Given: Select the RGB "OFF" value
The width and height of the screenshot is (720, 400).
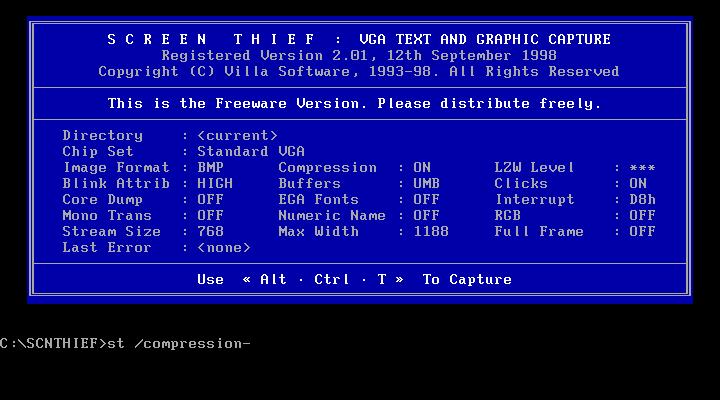Looking at the screenshot, I should [642, 216].
